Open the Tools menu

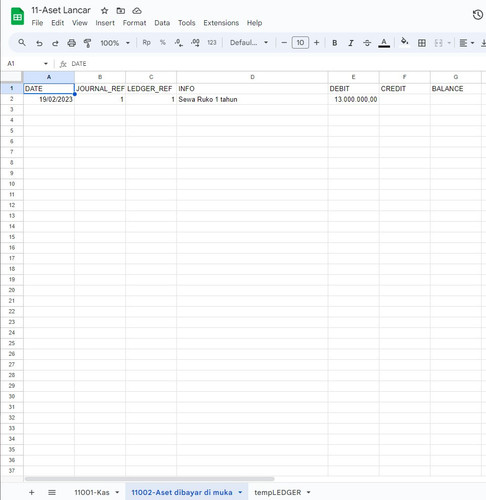[186, 23]
